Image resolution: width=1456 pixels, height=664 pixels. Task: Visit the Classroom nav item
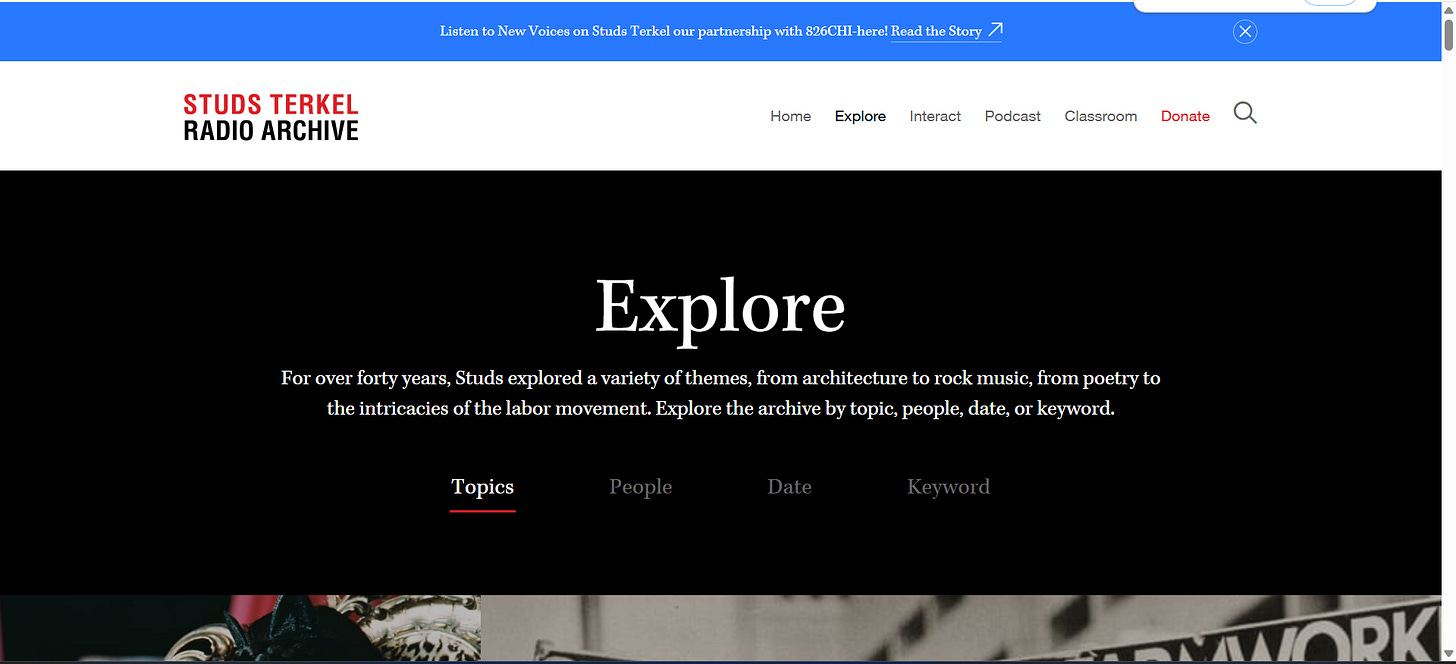click(1100, 116)
